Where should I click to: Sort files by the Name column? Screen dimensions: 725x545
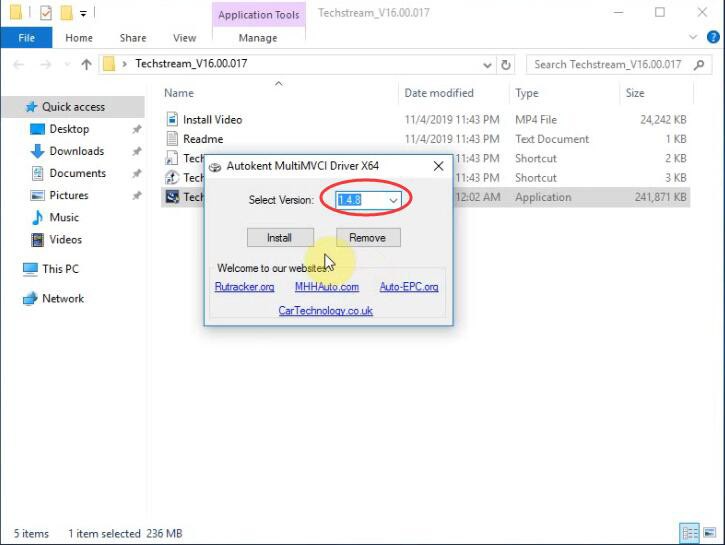[x=179, y=93]
